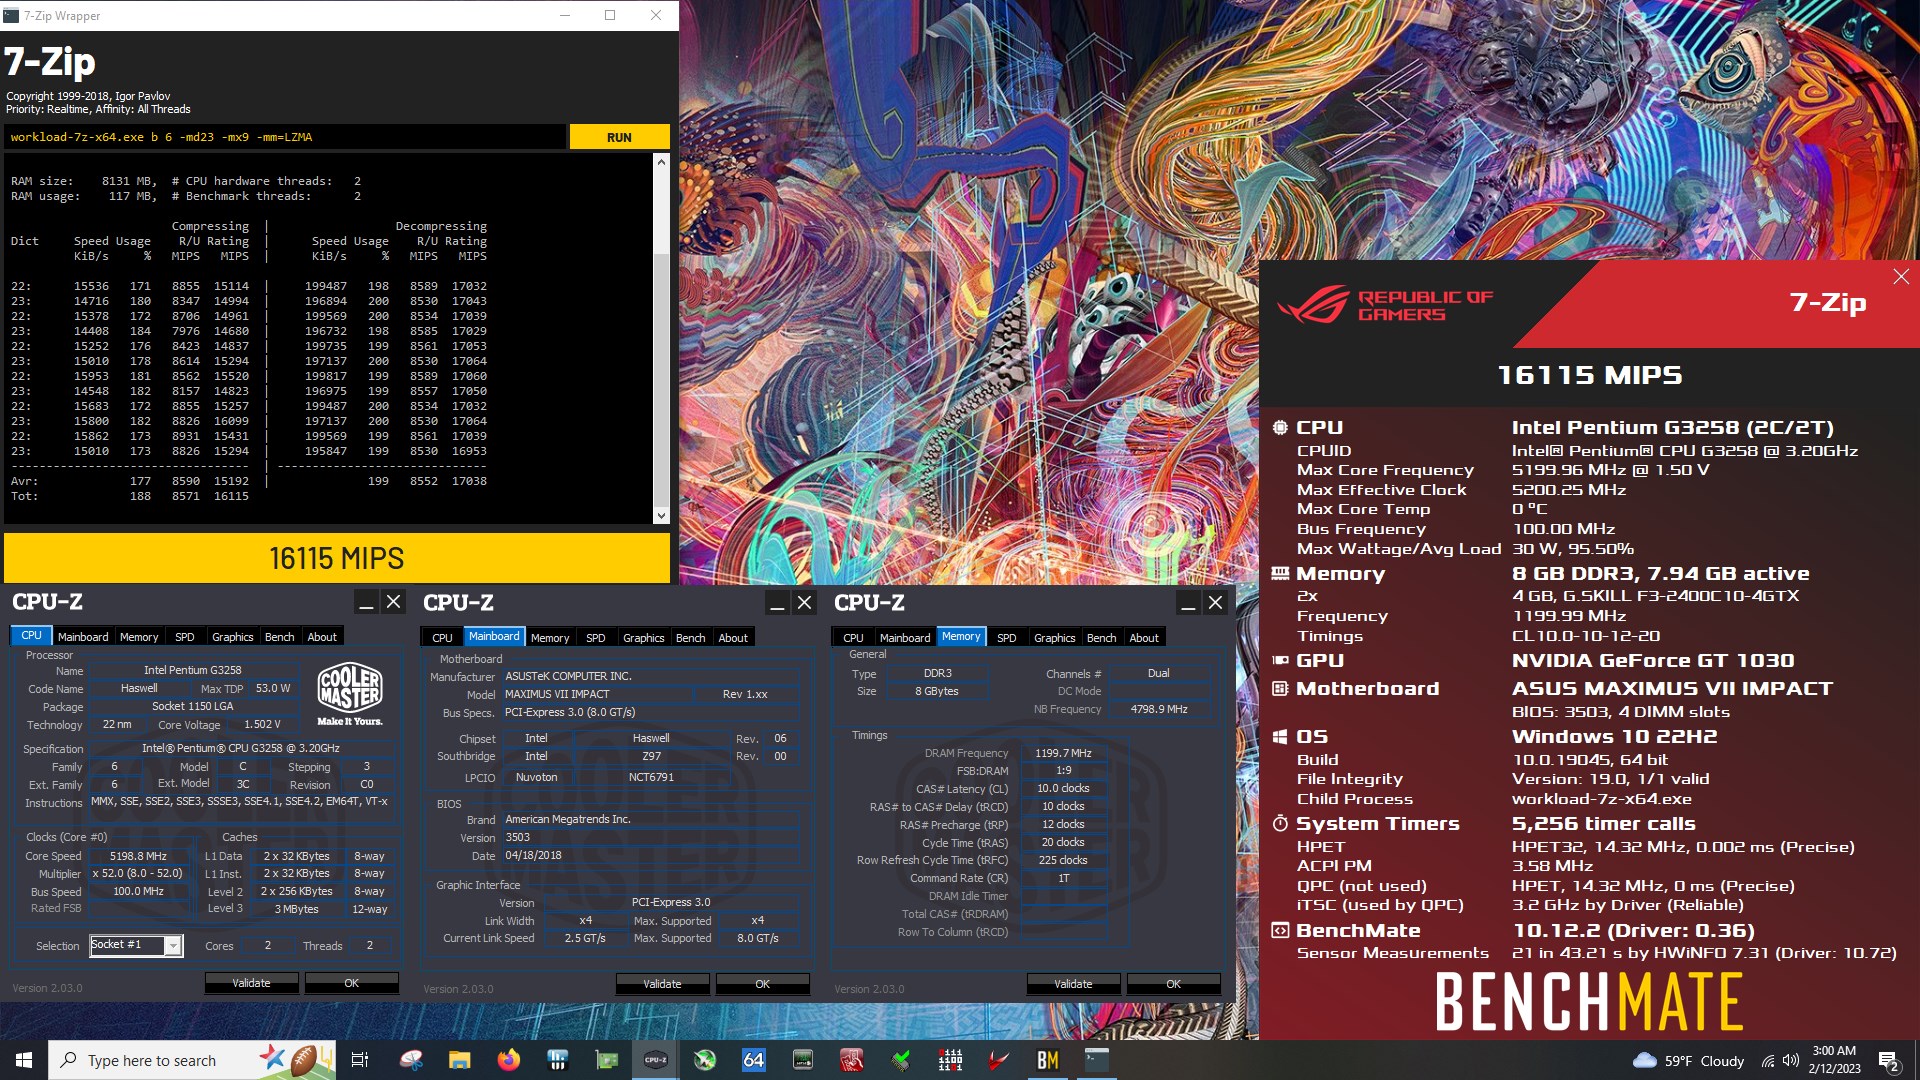Close the BenchMate 7-Zip result overlay
Screen dimensions: 1920x1080
coord(1901,276)
